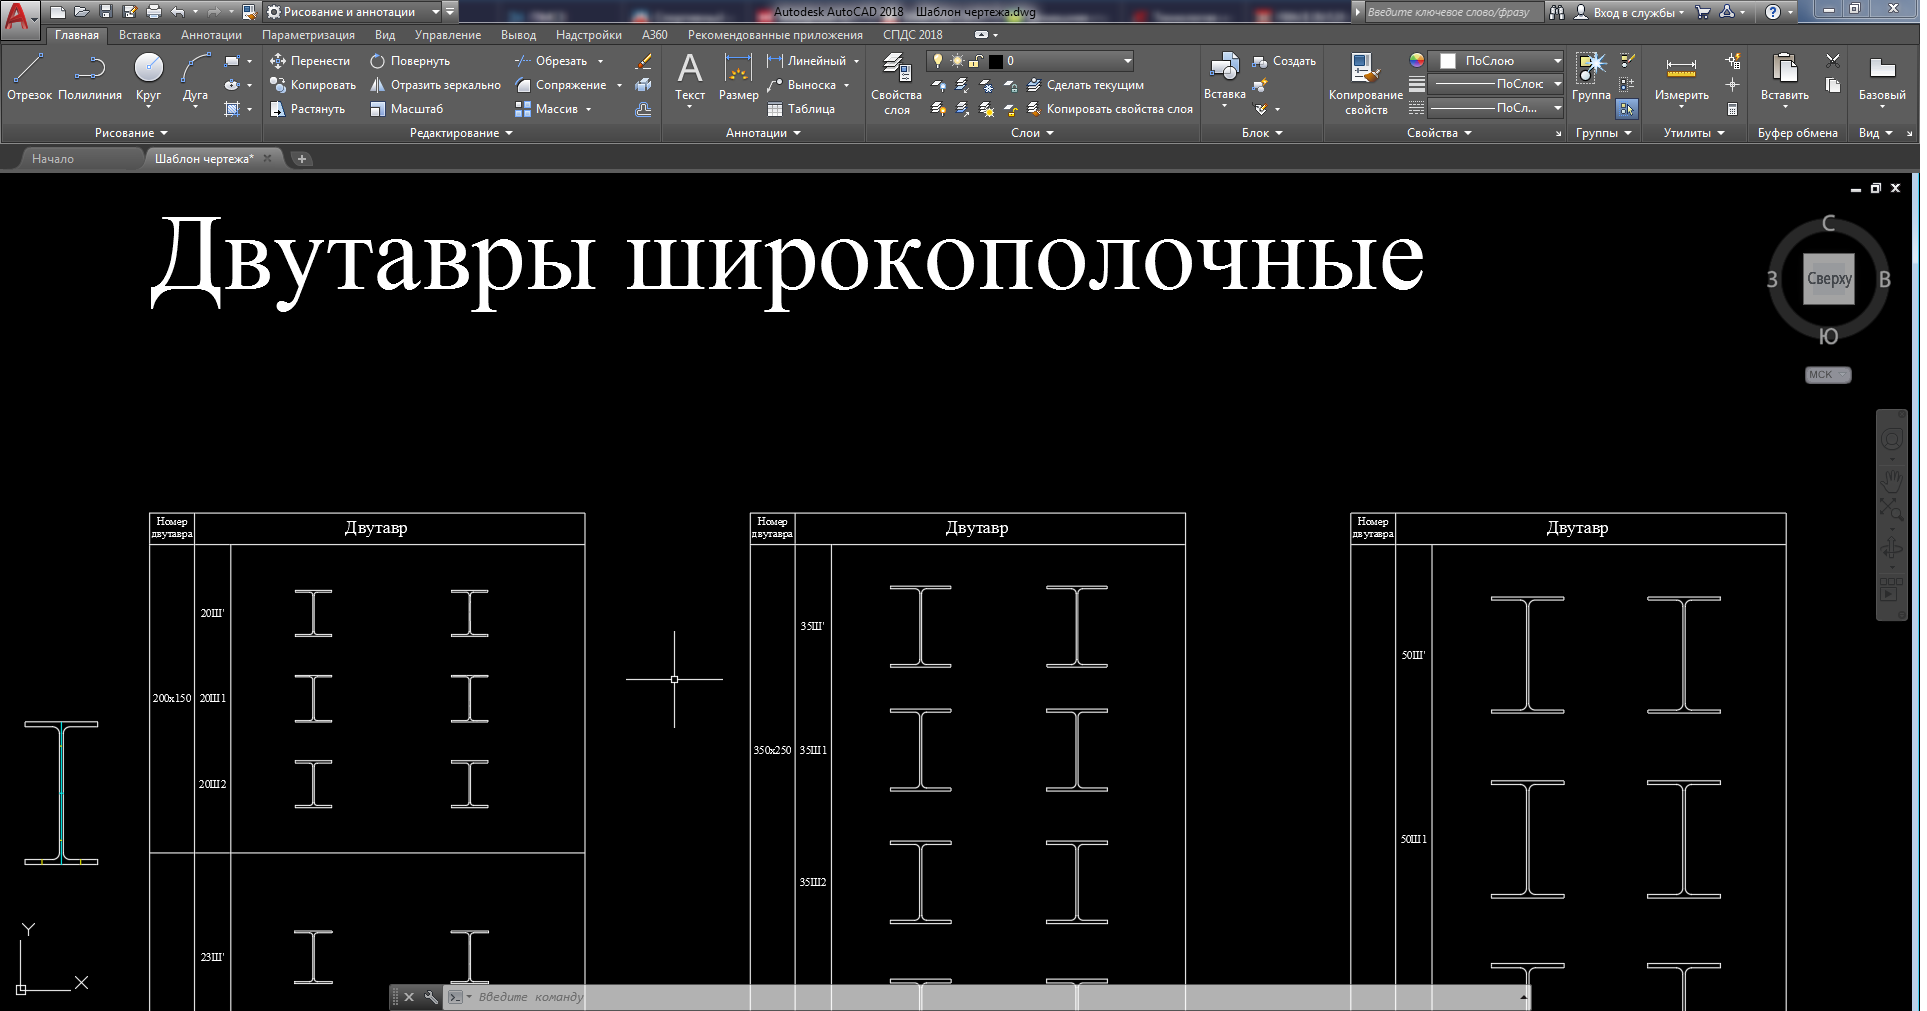
Task: Expand the Рисование panel
Action: click(x=131, y=133)
